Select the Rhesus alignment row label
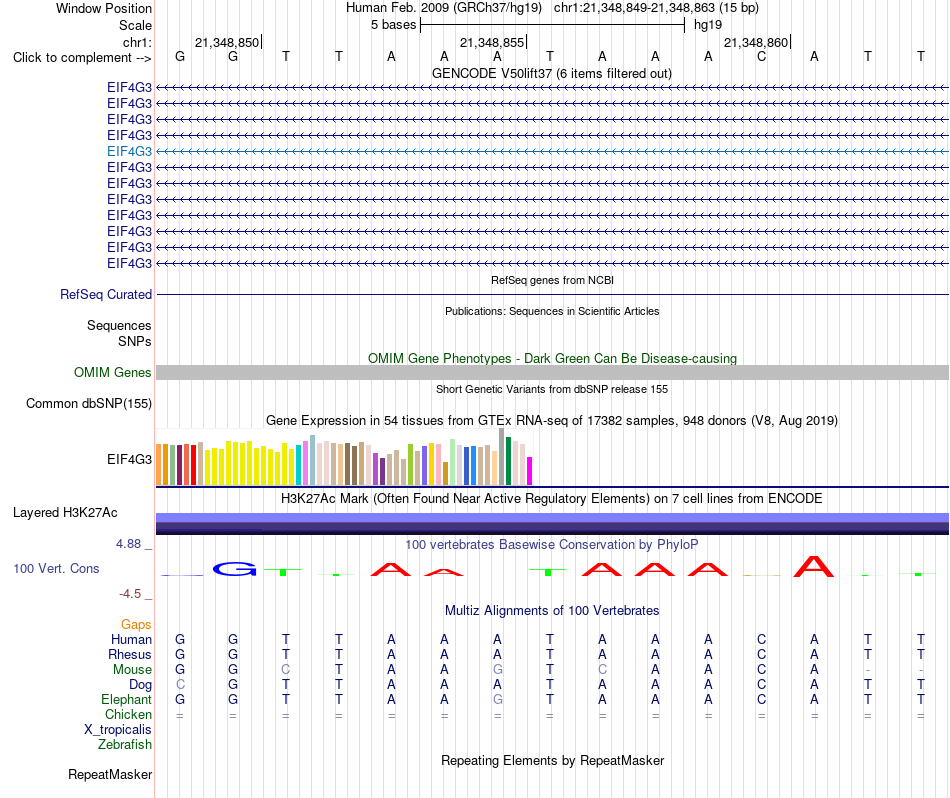The width and height of the screenshot is (950, 798). coord(130,654)
